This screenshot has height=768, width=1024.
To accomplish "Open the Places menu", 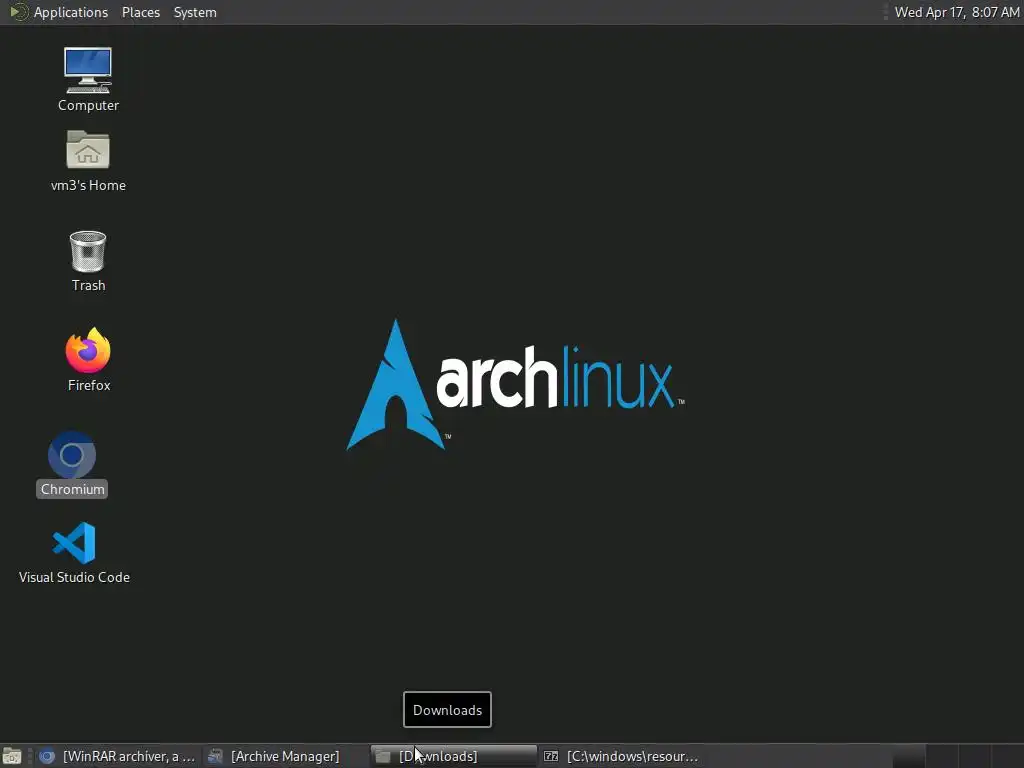I will click(140, 12).
